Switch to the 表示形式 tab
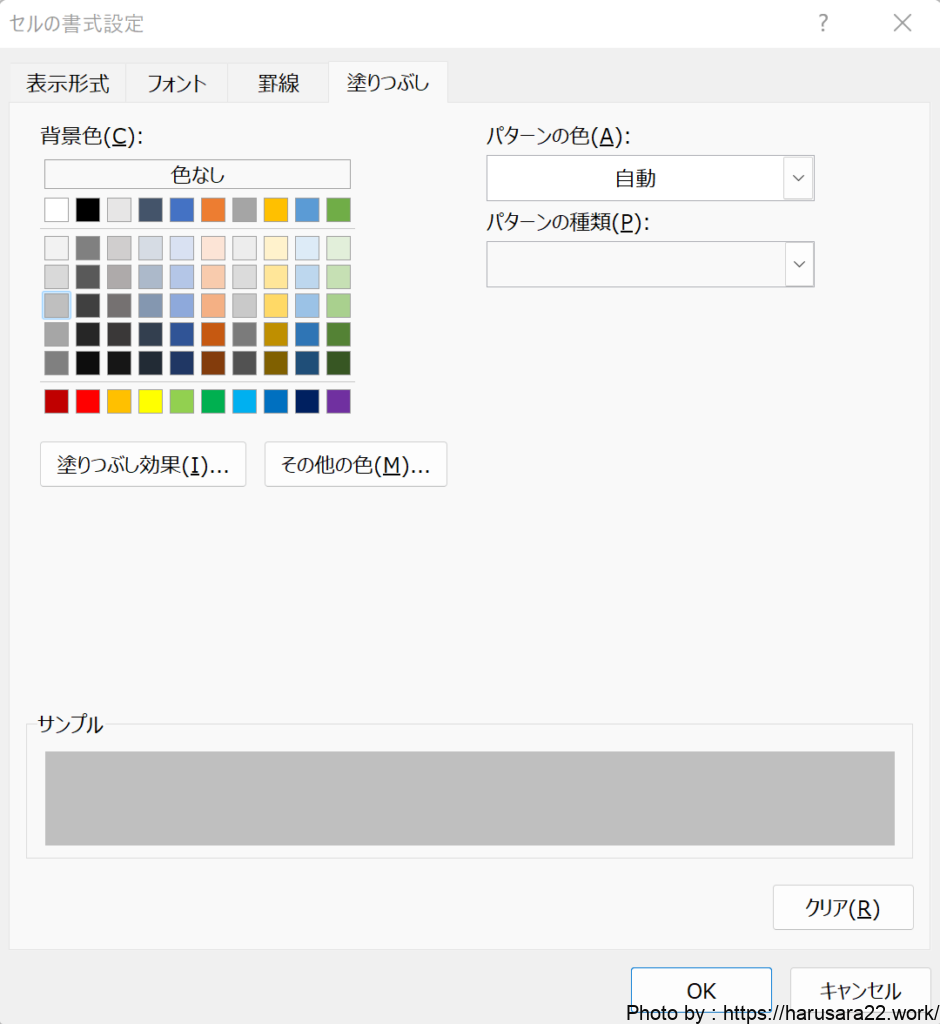Viewport: 940px width, 1024px height. (x=67, y=83)
